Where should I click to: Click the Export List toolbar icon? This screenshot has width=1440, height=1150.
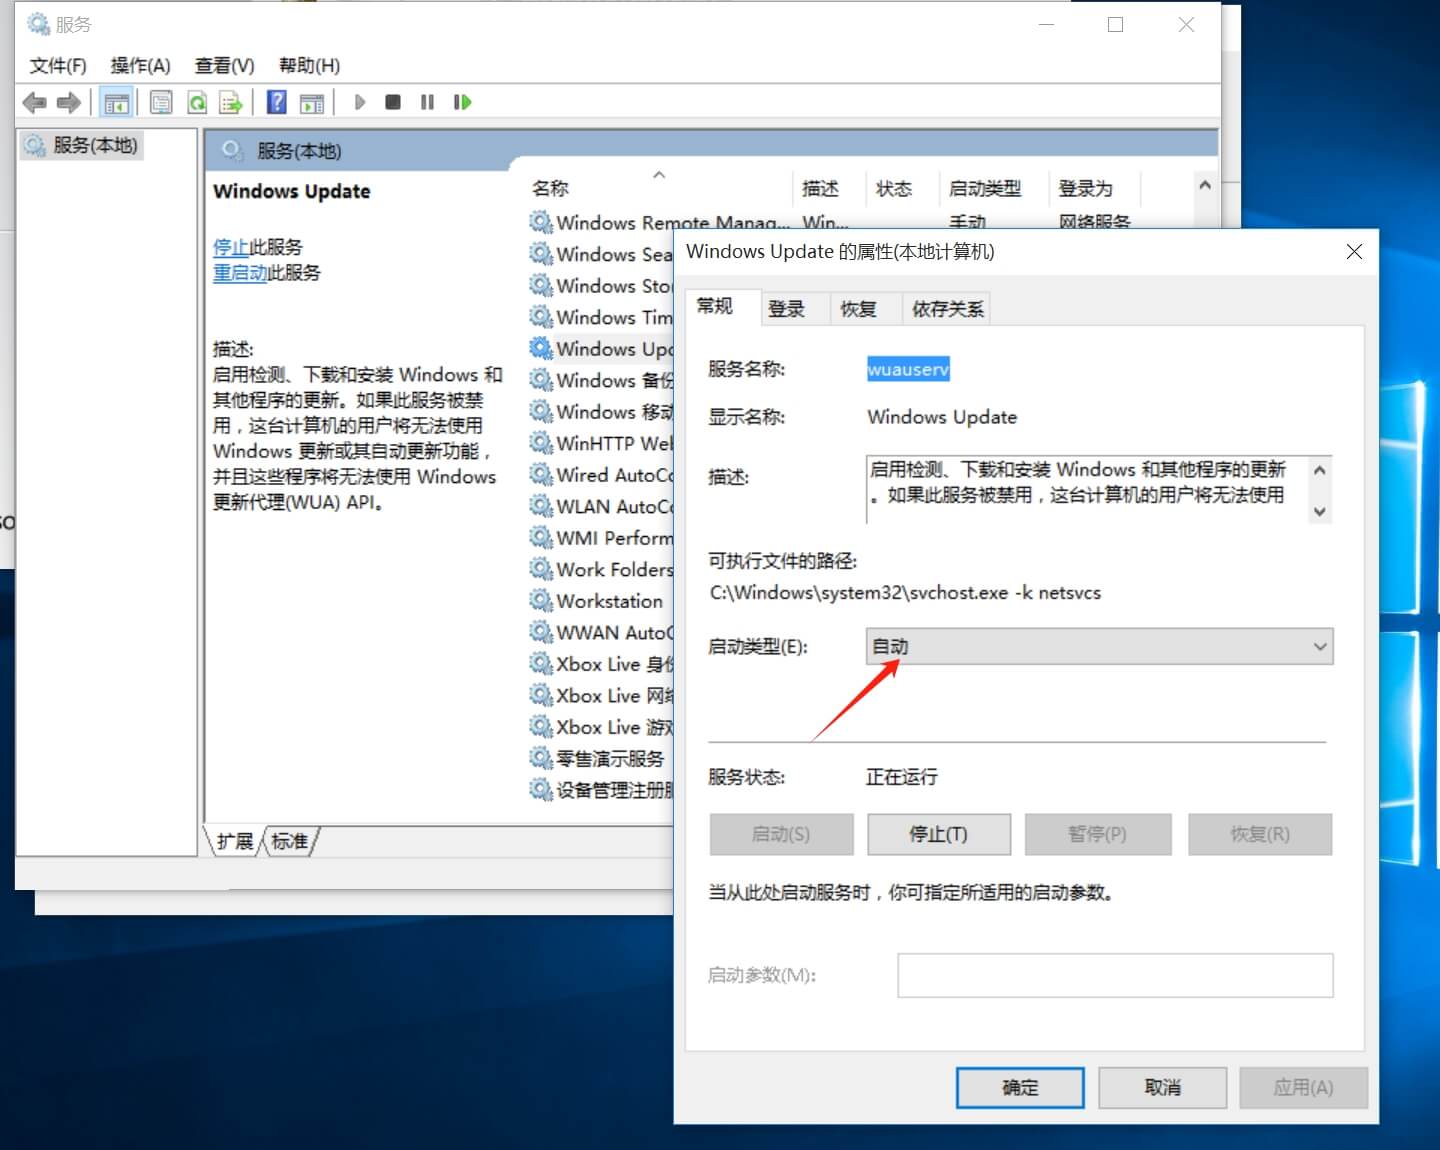(231, 102)
